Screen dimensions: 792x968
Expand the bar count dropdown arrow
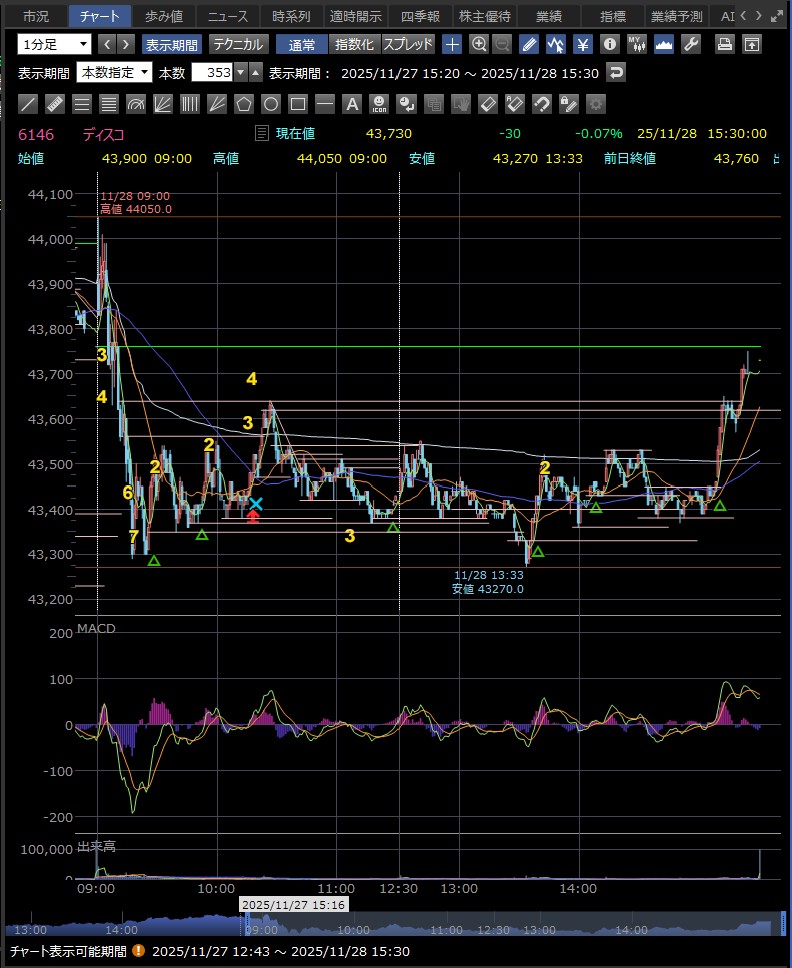tap(240, 73)
